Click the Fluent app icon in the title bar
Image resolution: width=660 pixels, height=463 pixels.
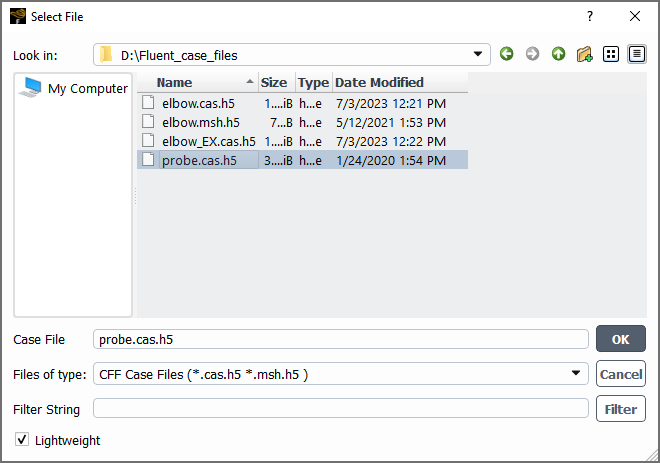[x=18, y=16]
